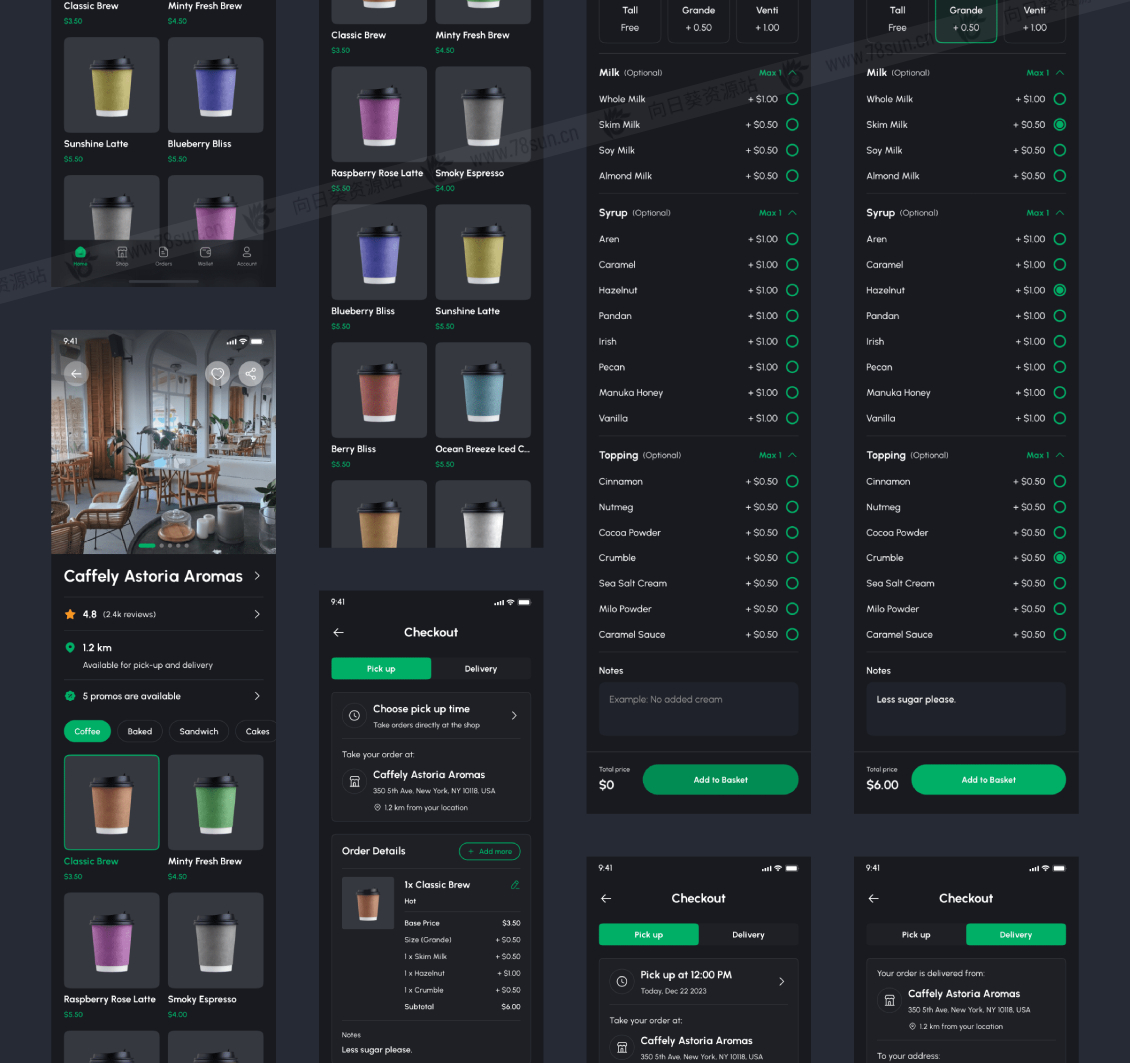Click the carousel page dots on cafe photo

(x=164, y=545)
